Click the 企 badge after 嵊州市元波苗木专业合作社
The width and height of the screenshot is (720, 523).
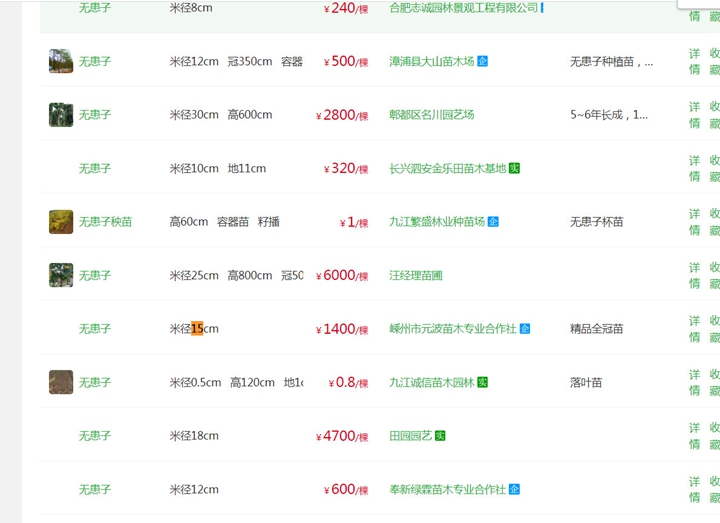coord(525,329)
